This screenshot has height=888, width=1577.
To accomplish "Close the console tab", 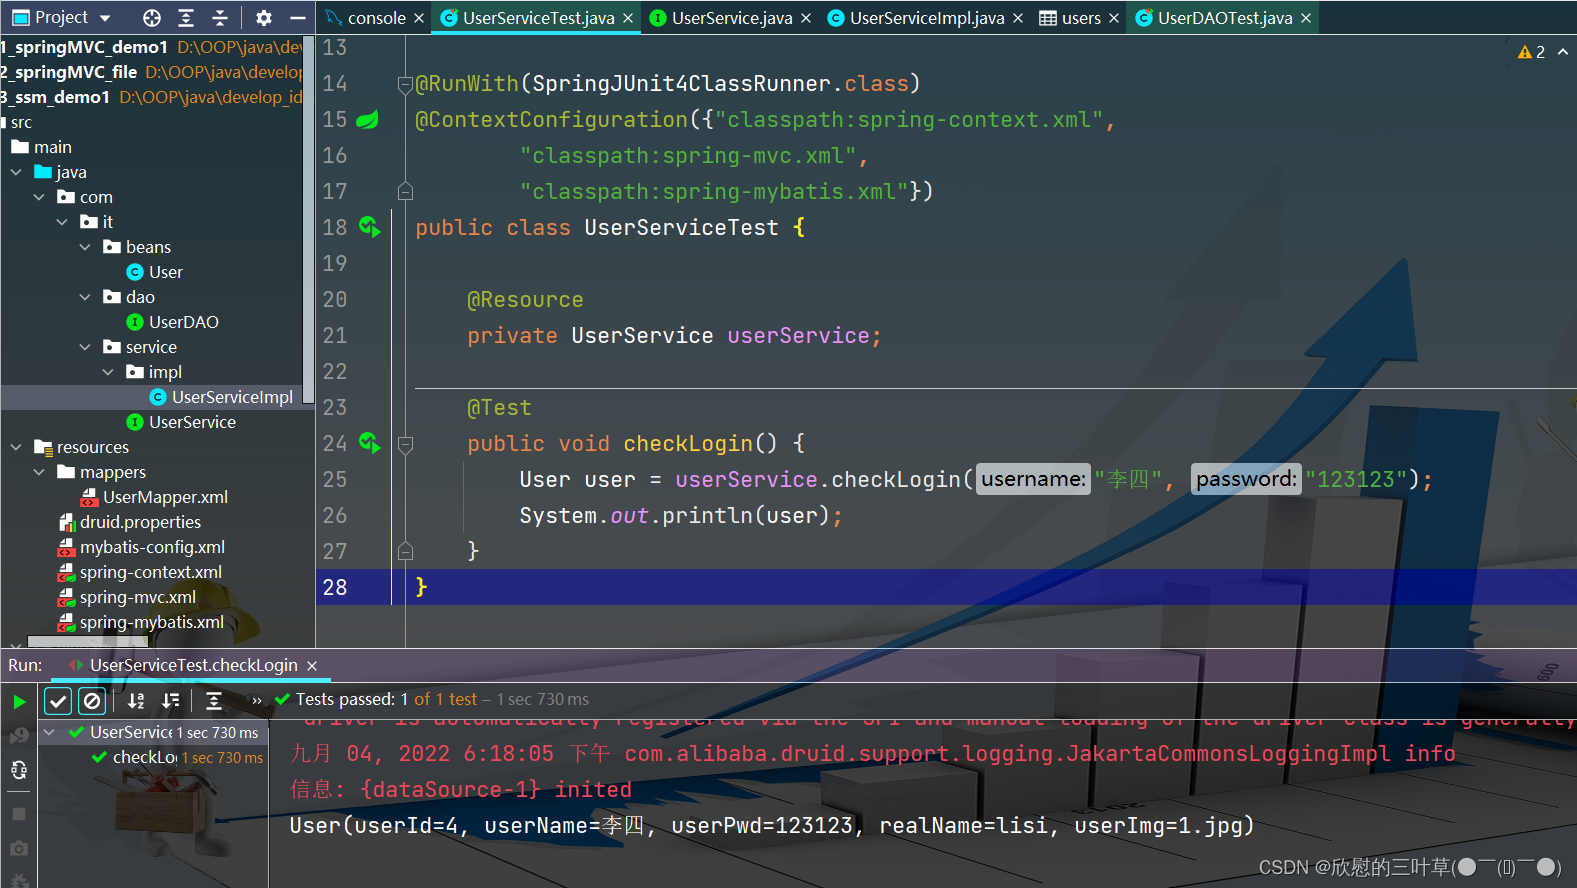I will click(x=419, y=18).
